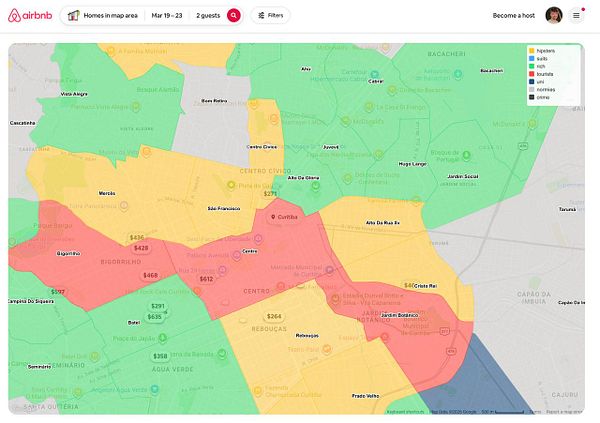Click the Hugo Lange neighborhood label

pyautogui.click(x=412, y=164)
